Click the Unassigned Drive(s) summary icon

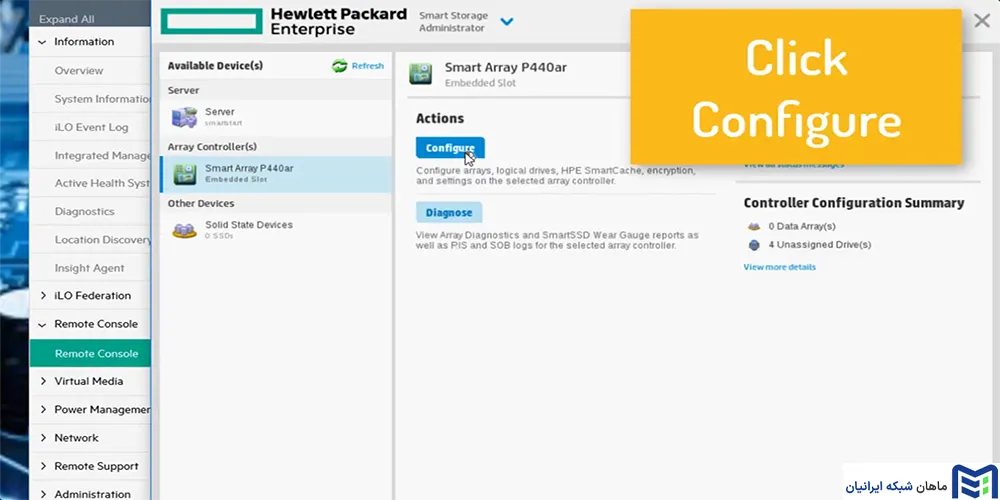[x=754, y=245]
